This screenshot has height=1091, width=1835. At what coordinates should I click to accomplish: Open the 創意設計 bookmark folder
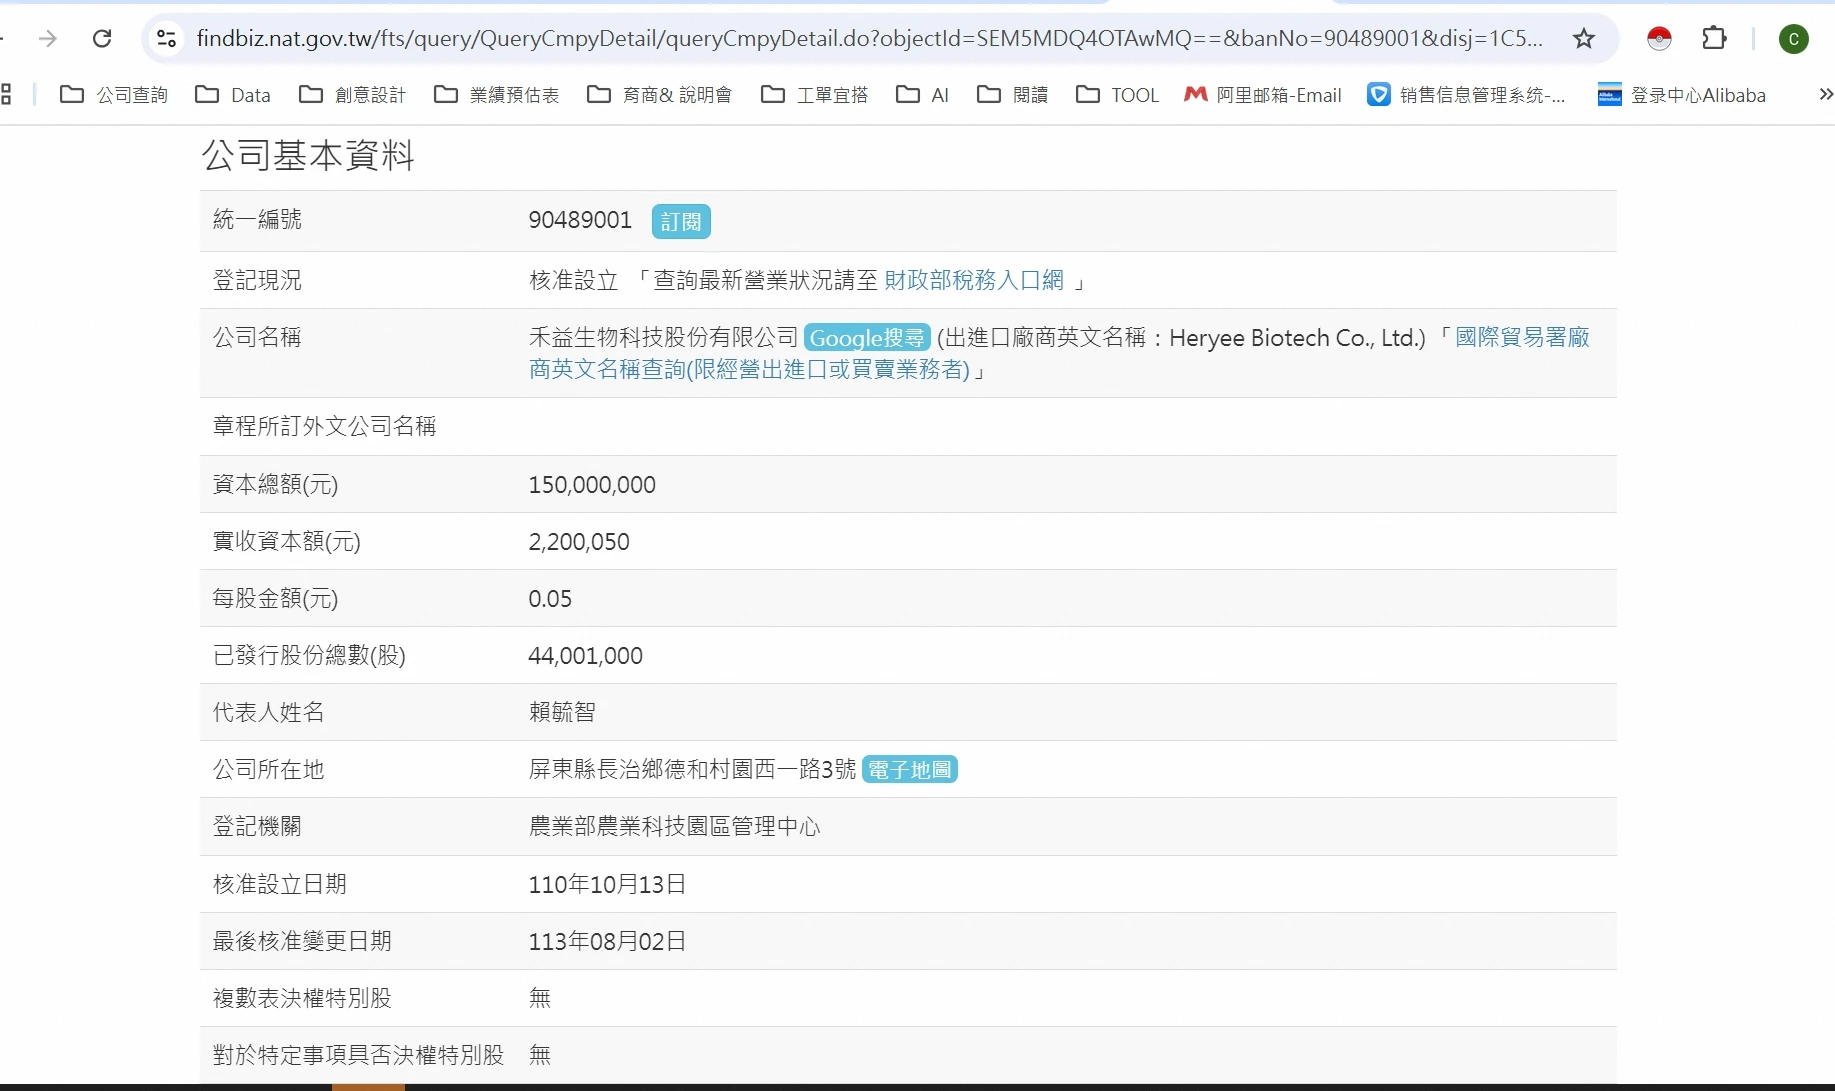tap(353, 95)
